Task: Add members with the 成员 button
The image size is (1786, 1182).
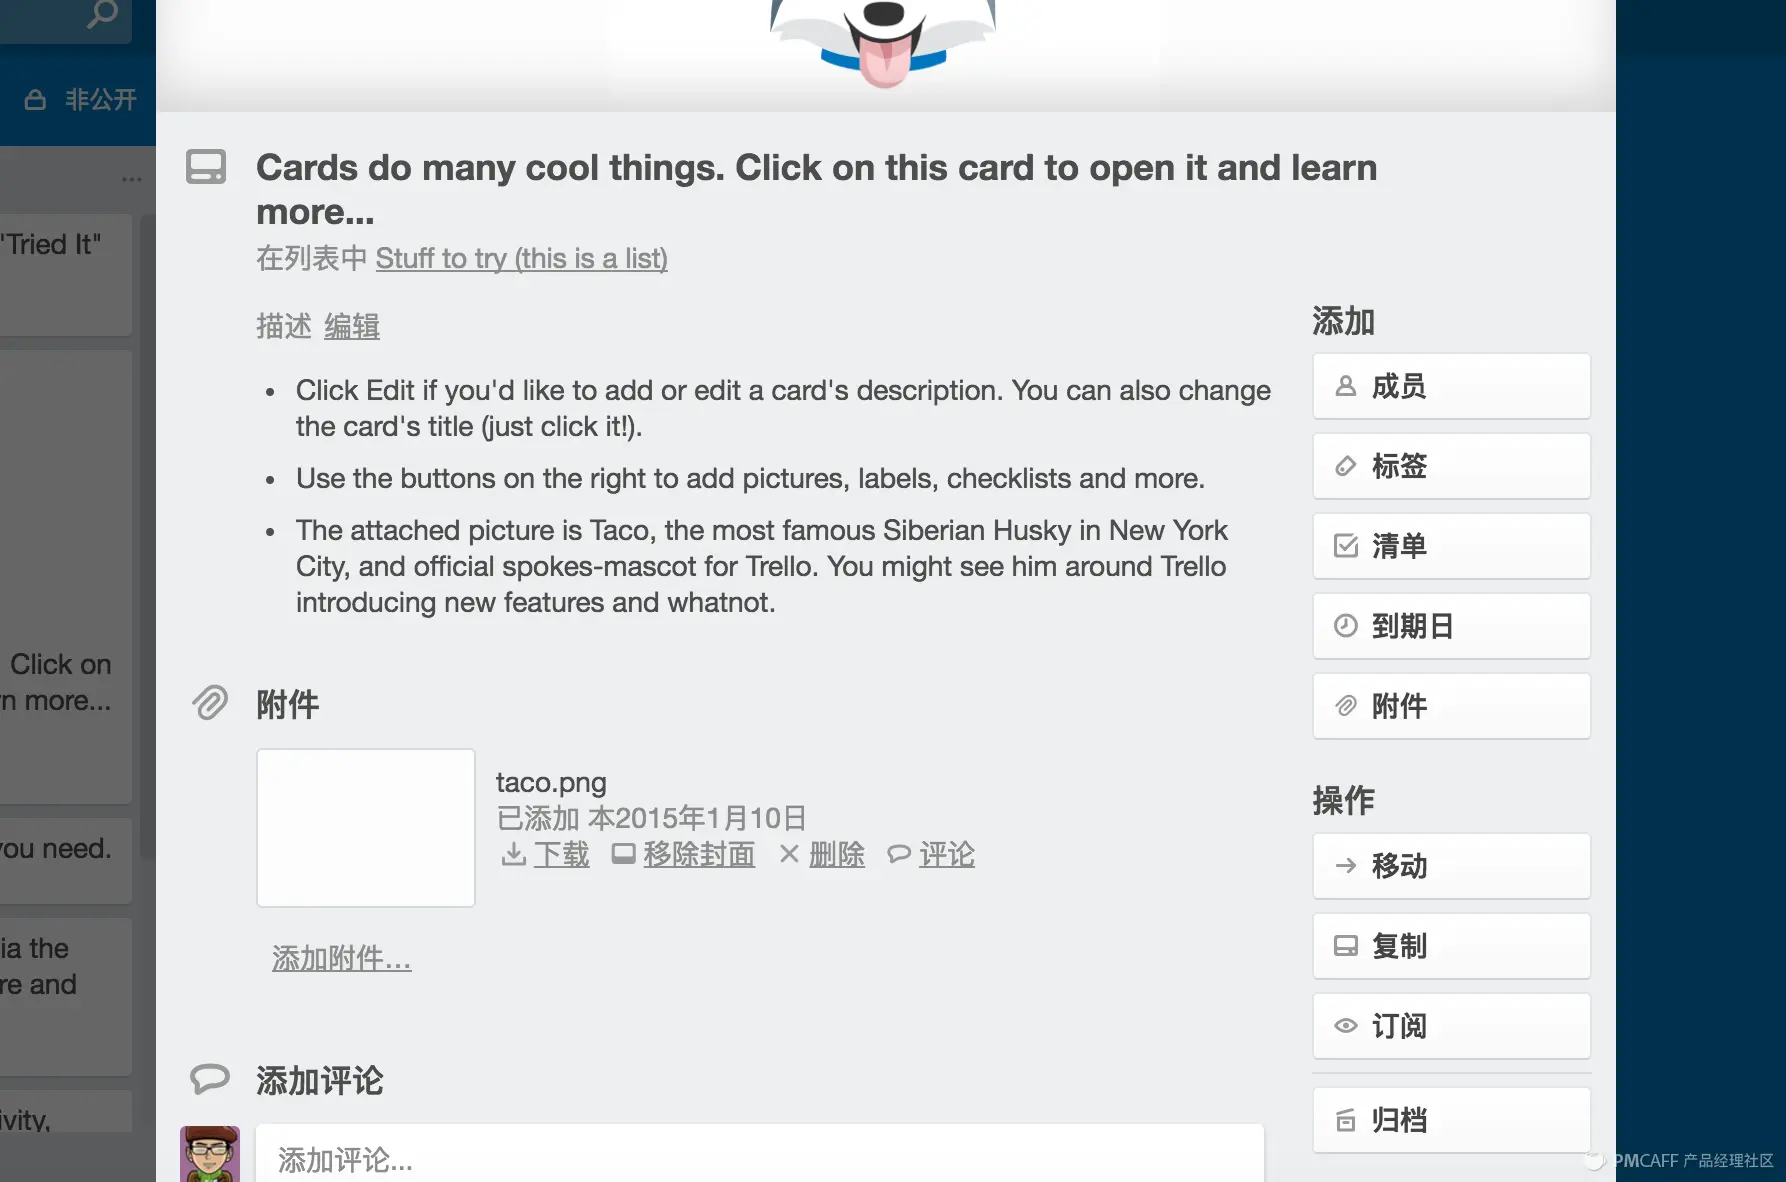Action: [x=1451, y=386]
